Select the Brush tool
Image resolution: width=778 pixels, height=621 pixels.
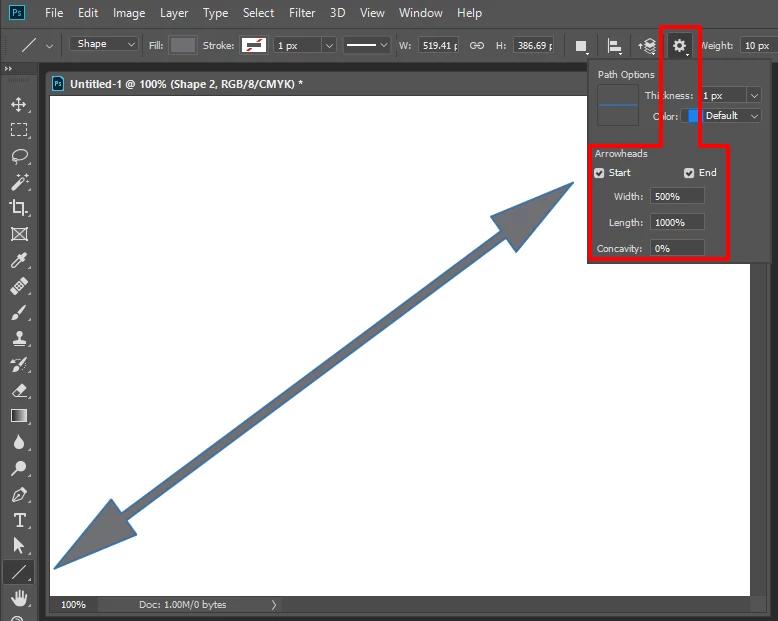[x=19, y=312]
